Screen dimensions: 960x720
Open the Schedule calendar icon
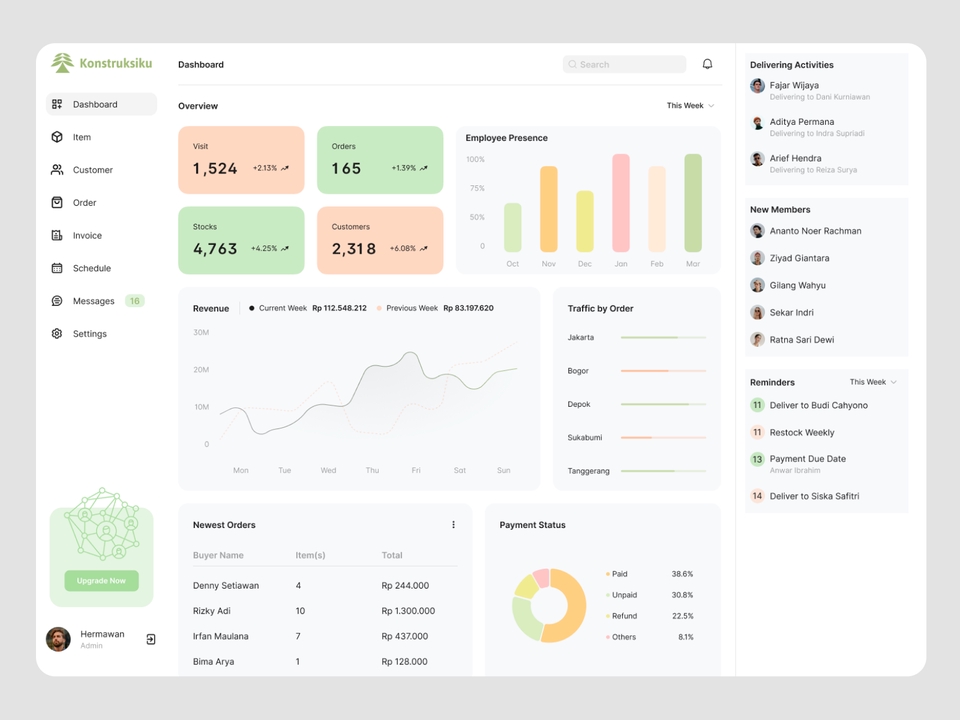point(57,268)
